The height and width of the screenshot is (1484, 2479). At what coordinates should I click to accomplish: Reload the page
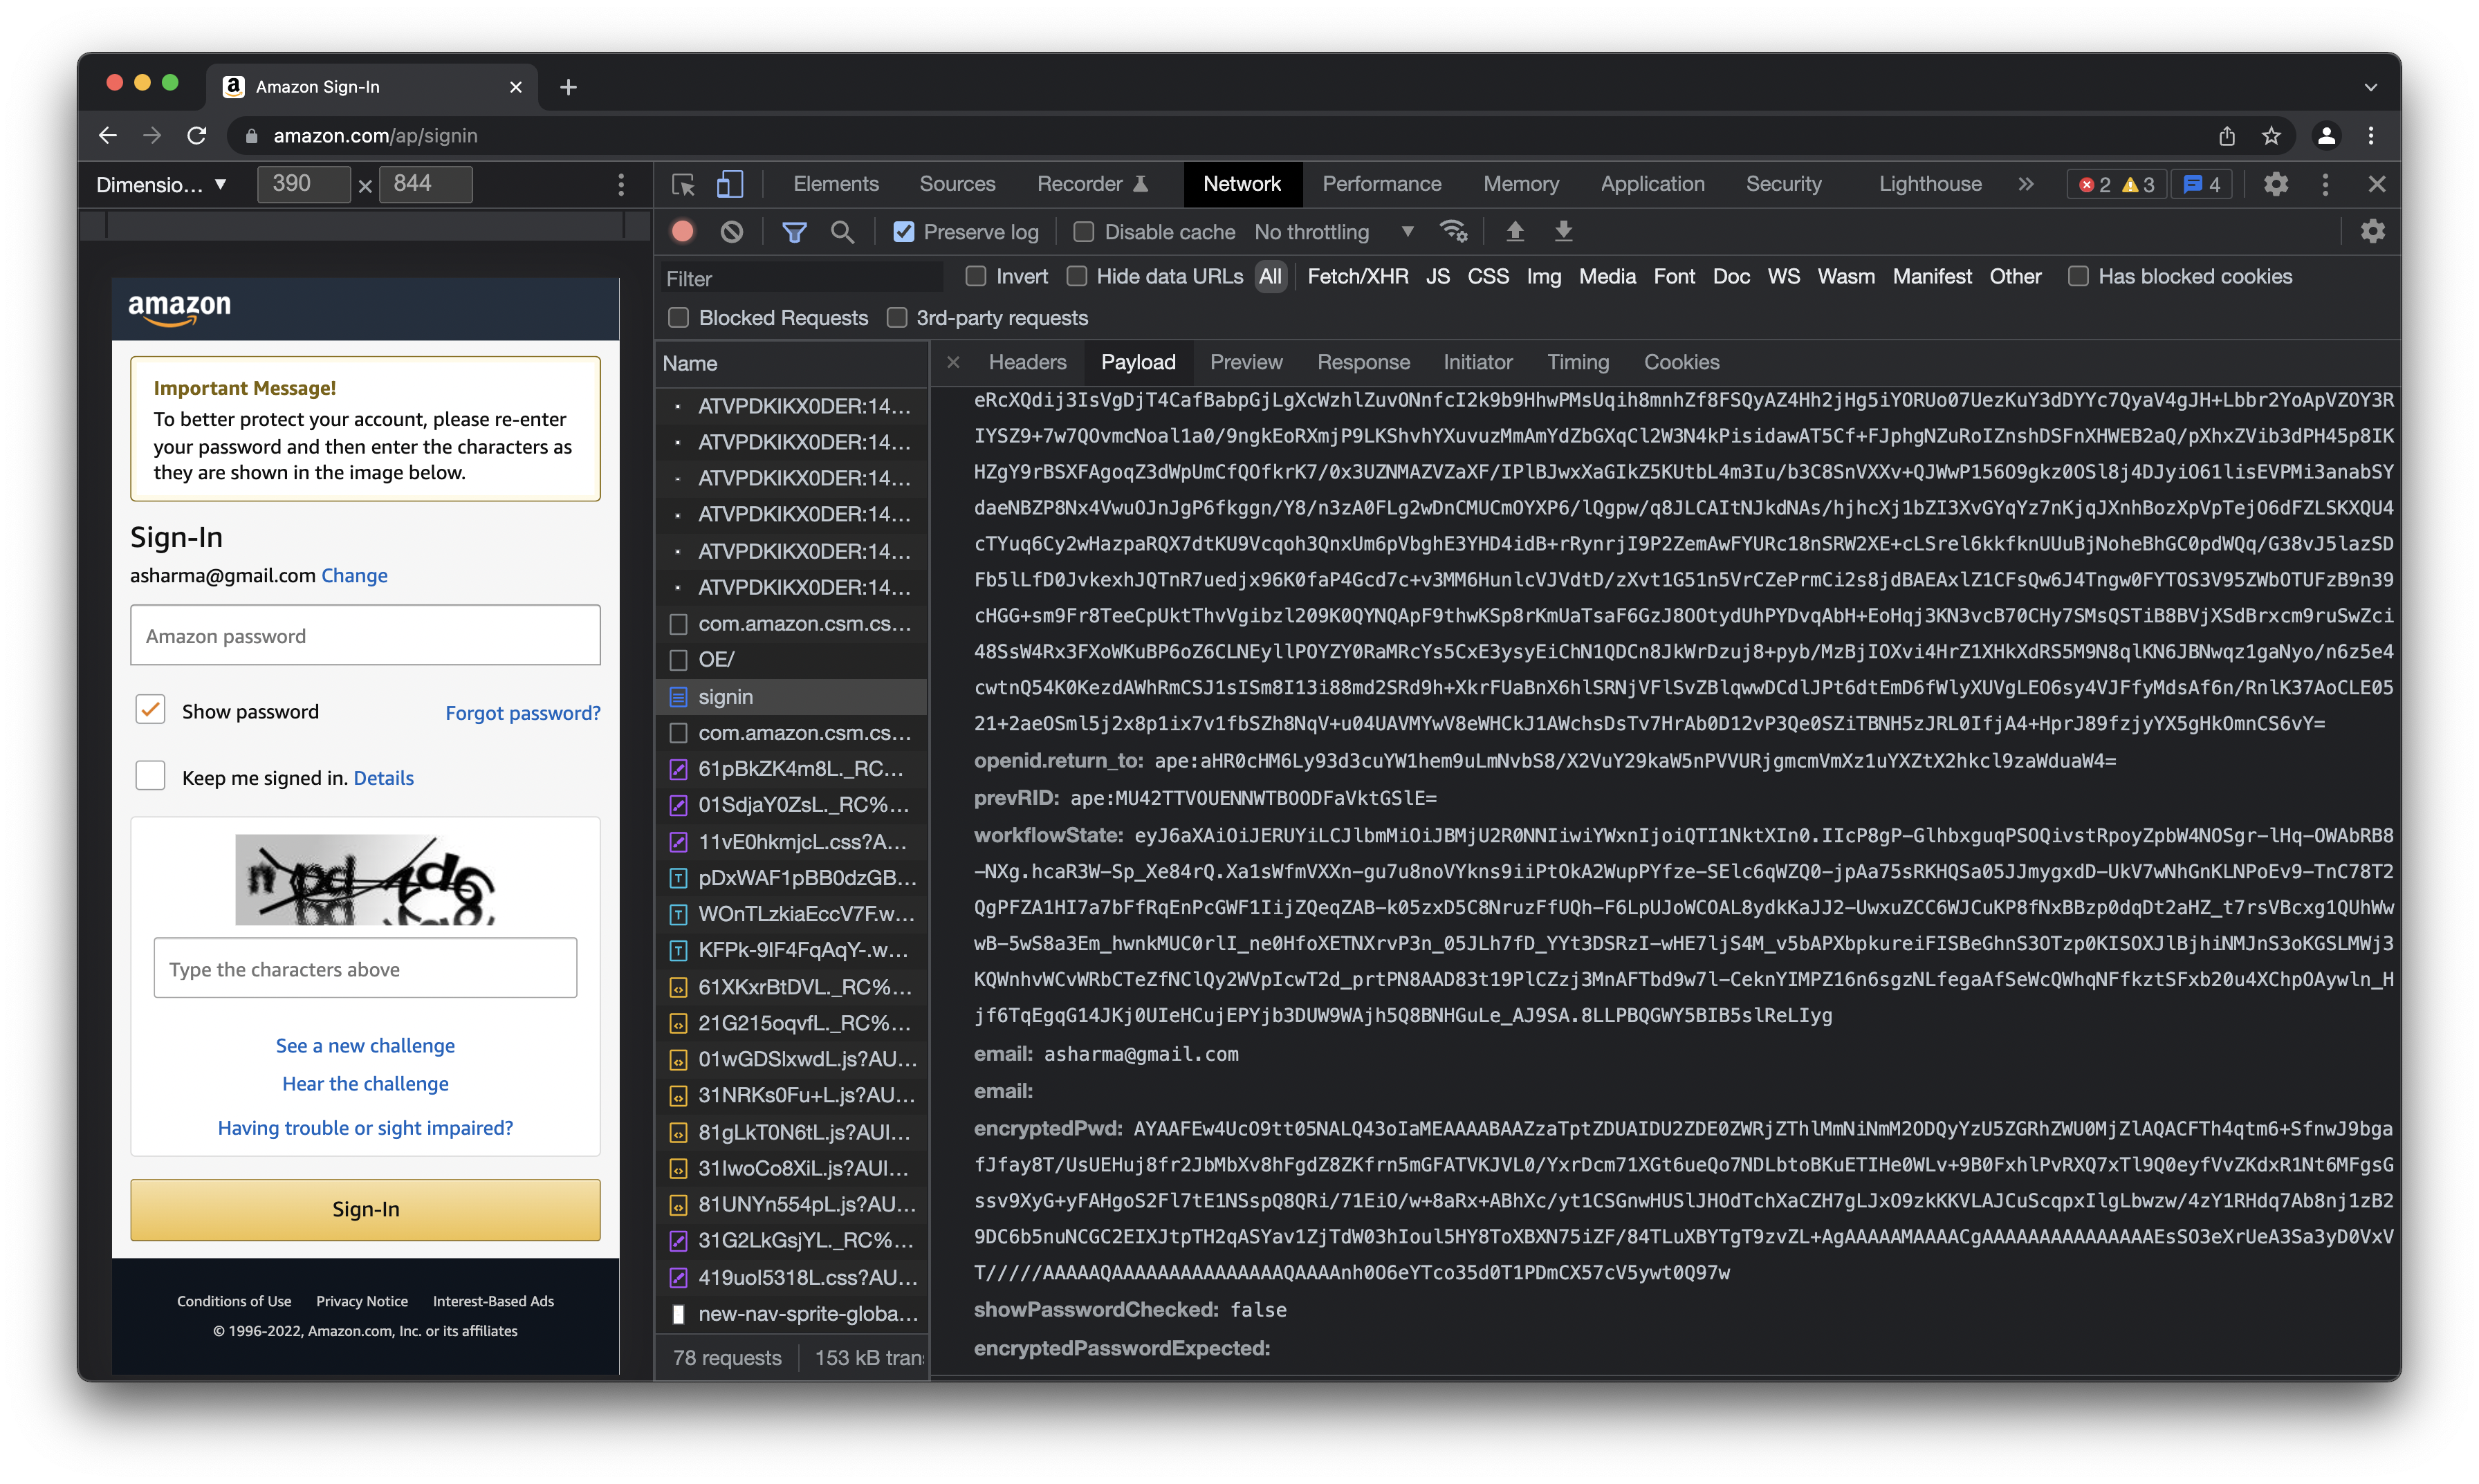point(197,135)
